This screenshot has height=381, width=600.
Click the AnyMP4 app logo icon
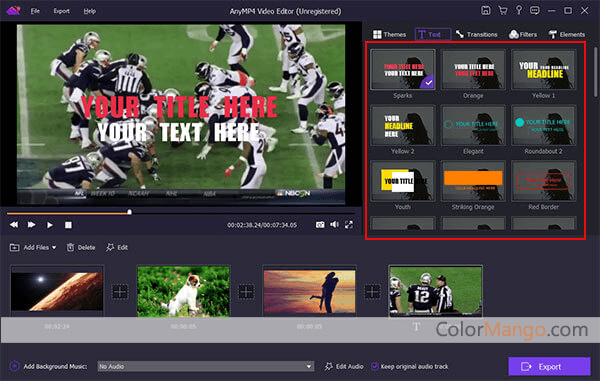13,10
